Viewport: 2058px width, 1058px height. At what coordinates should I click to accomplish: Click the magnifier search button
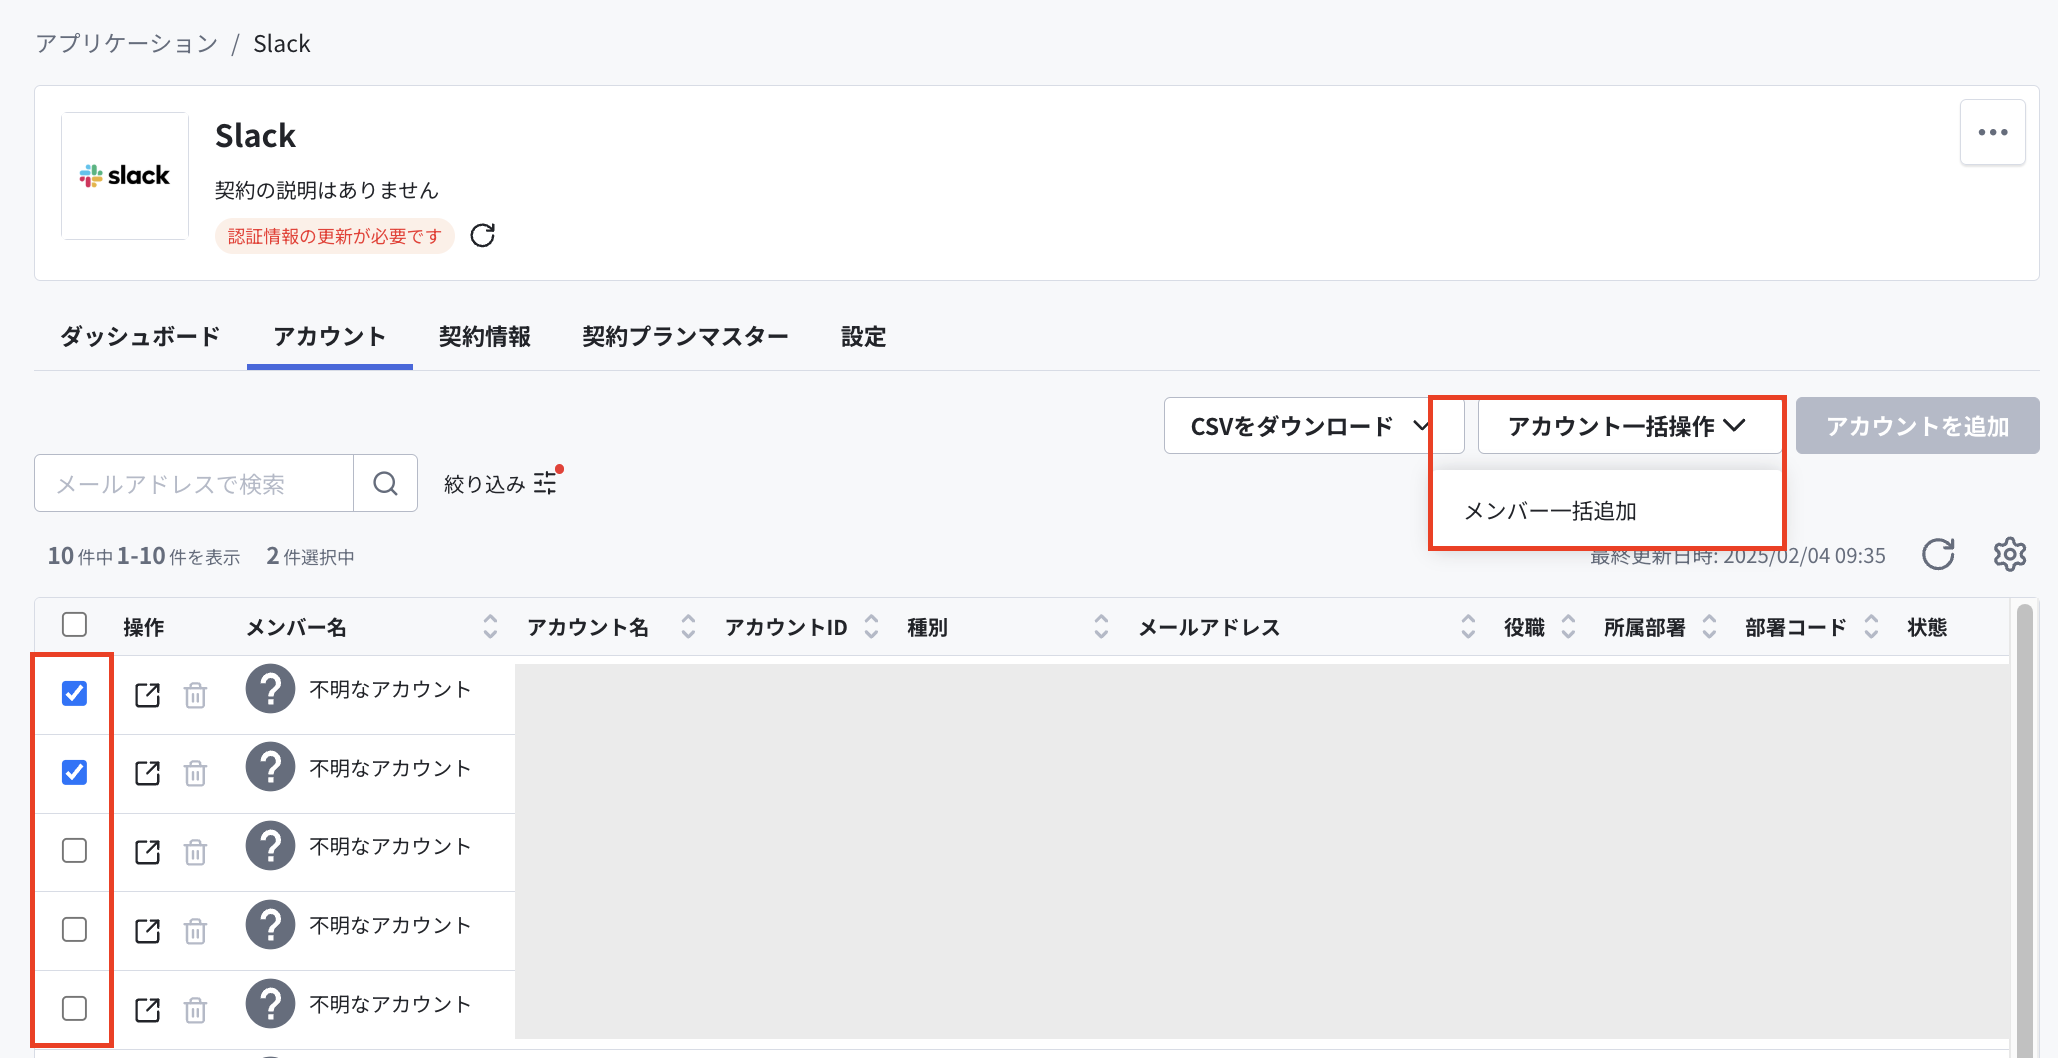click(x=385, y=483)
